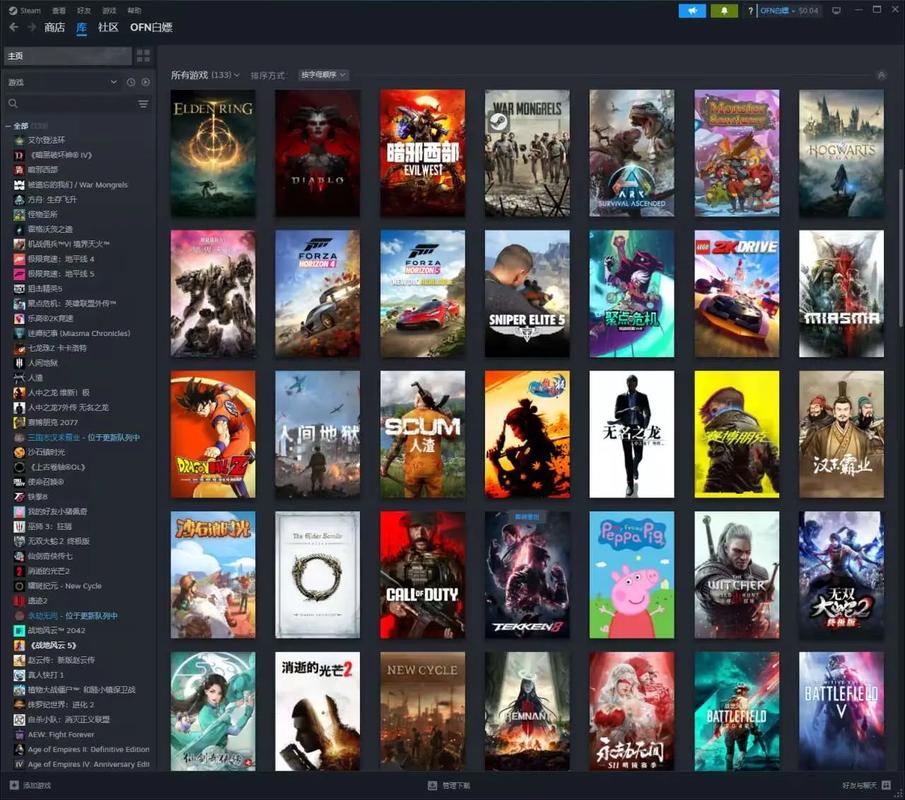905x800 pixels.
Task: Open the 商店 store tab
Action: pos(54,27)
